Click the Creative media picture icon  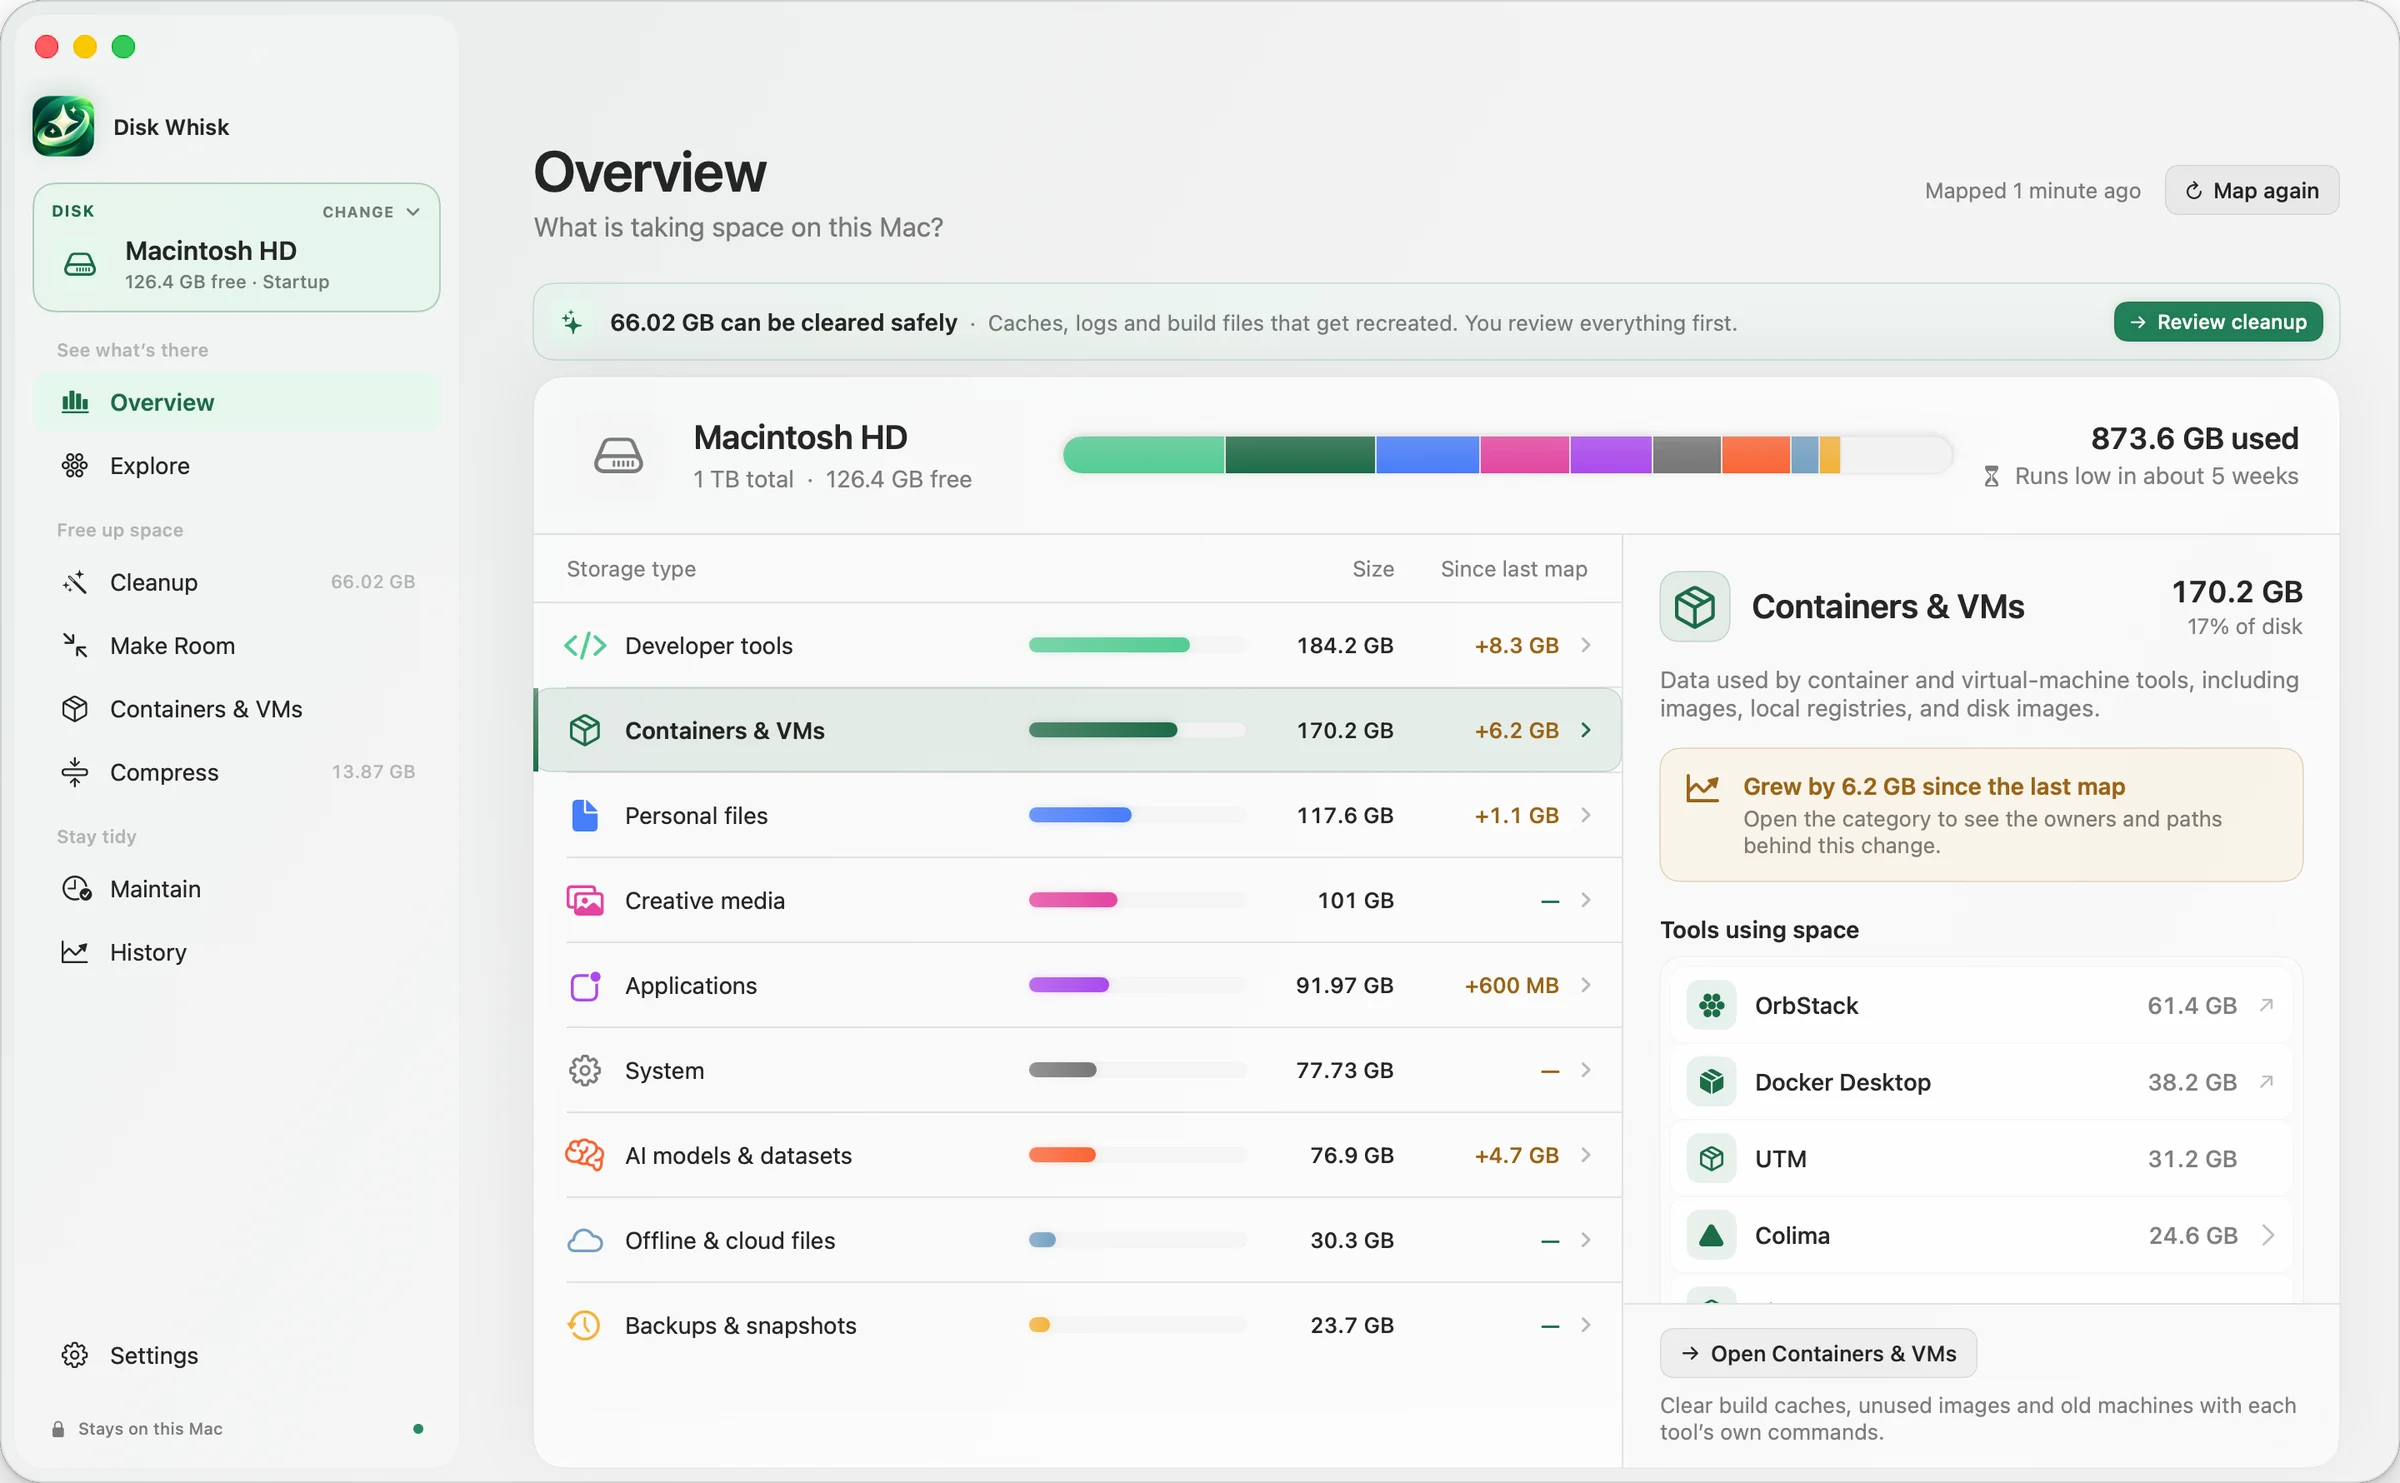click(x=585, y=900)
